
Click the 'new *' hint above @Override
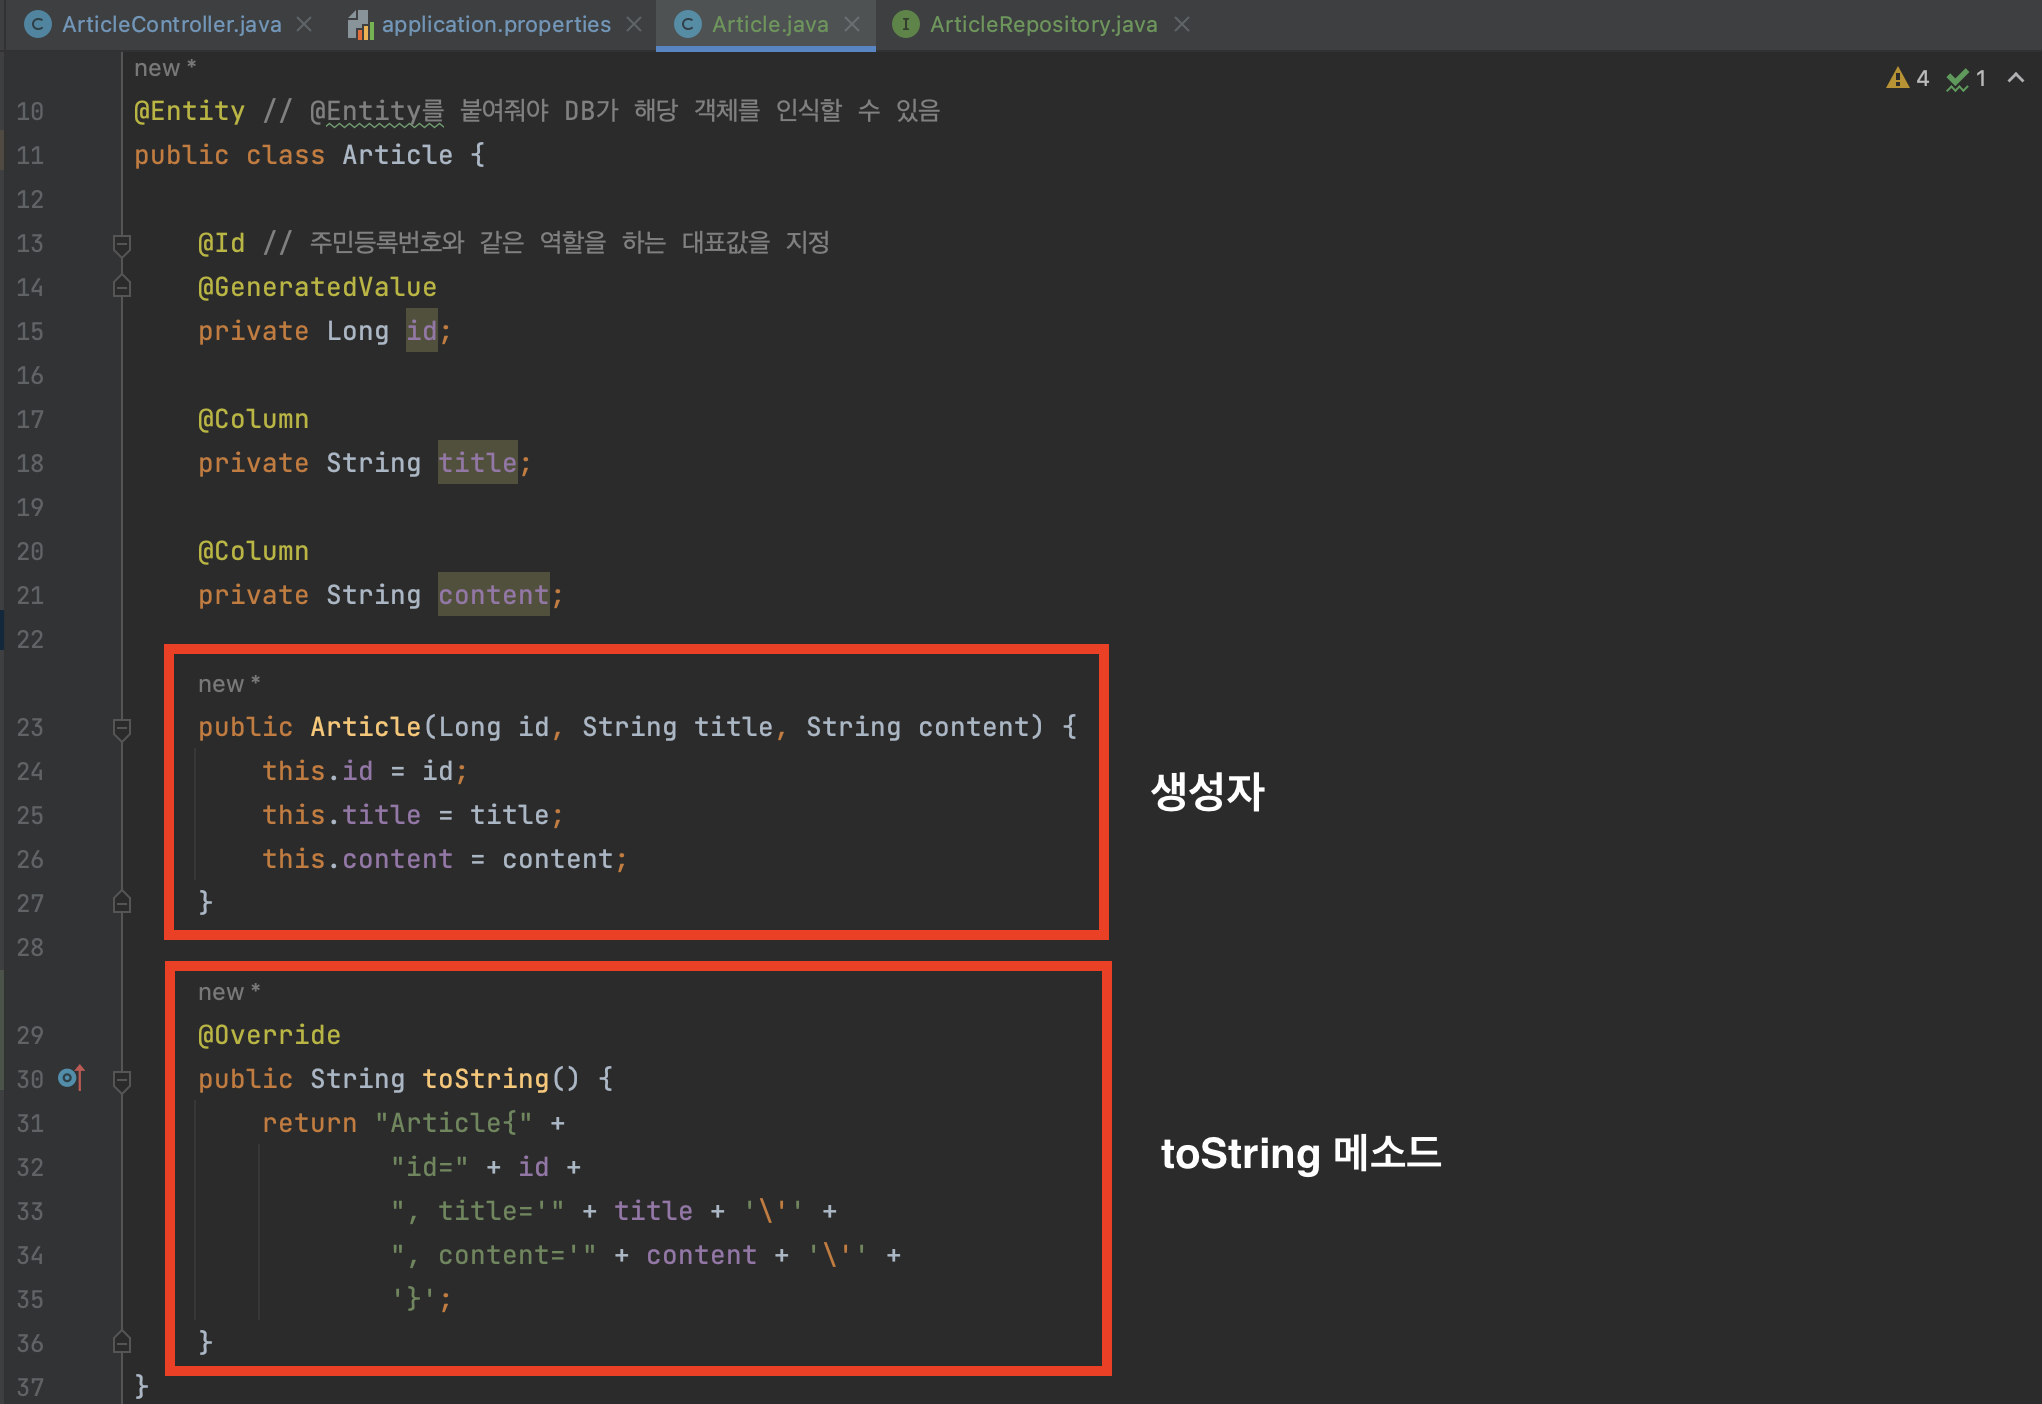click(x=228, y=992)
